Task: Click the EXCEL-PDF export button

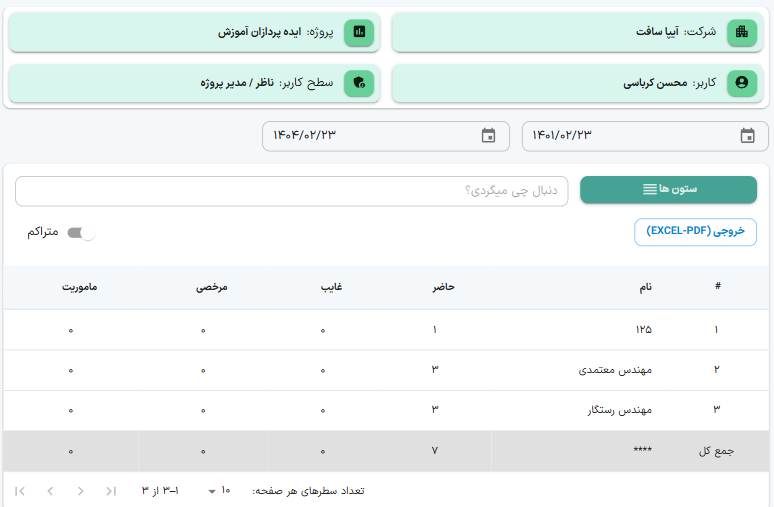Action: tap(695, 232)
